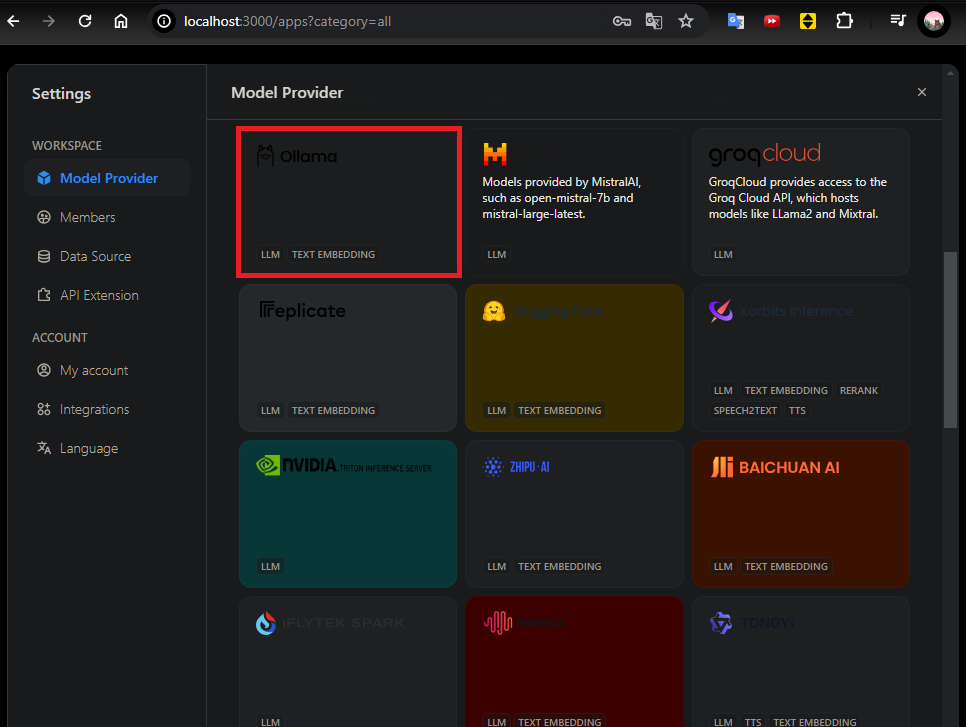
Task: Select the Ollama provider card
Action: pos(348,202)
